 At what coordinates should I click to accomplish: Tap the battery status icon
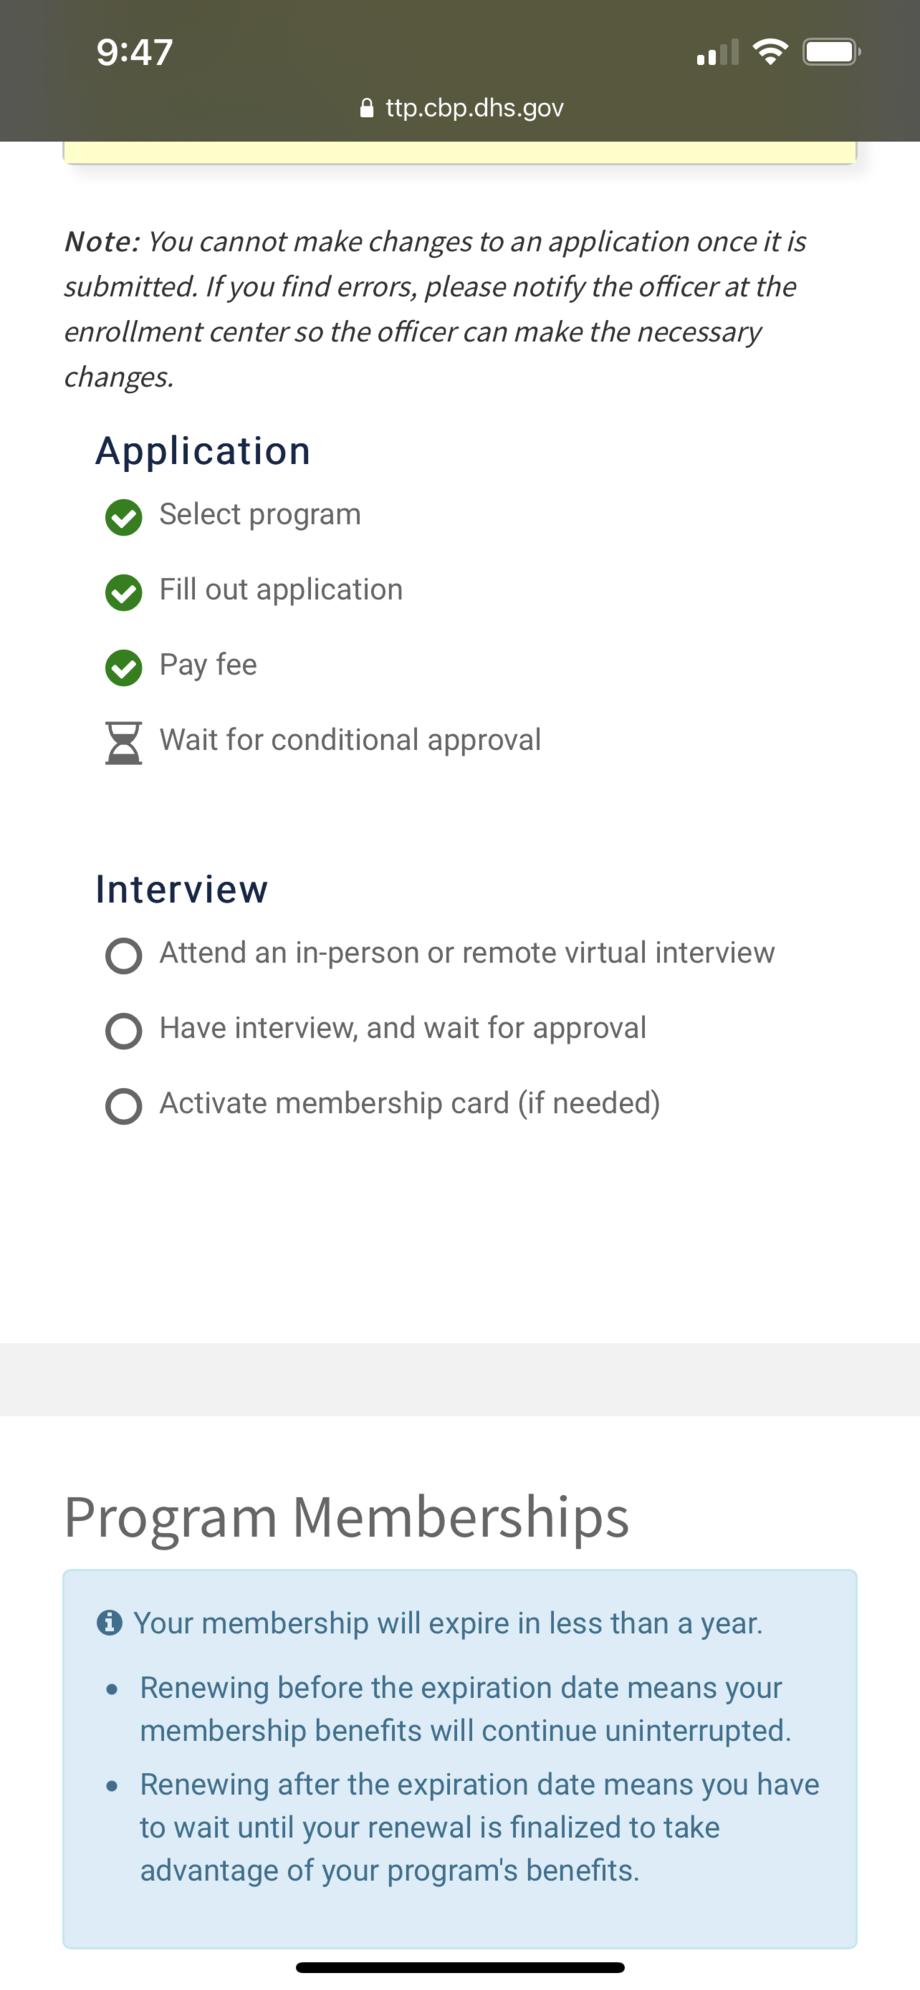832,51
